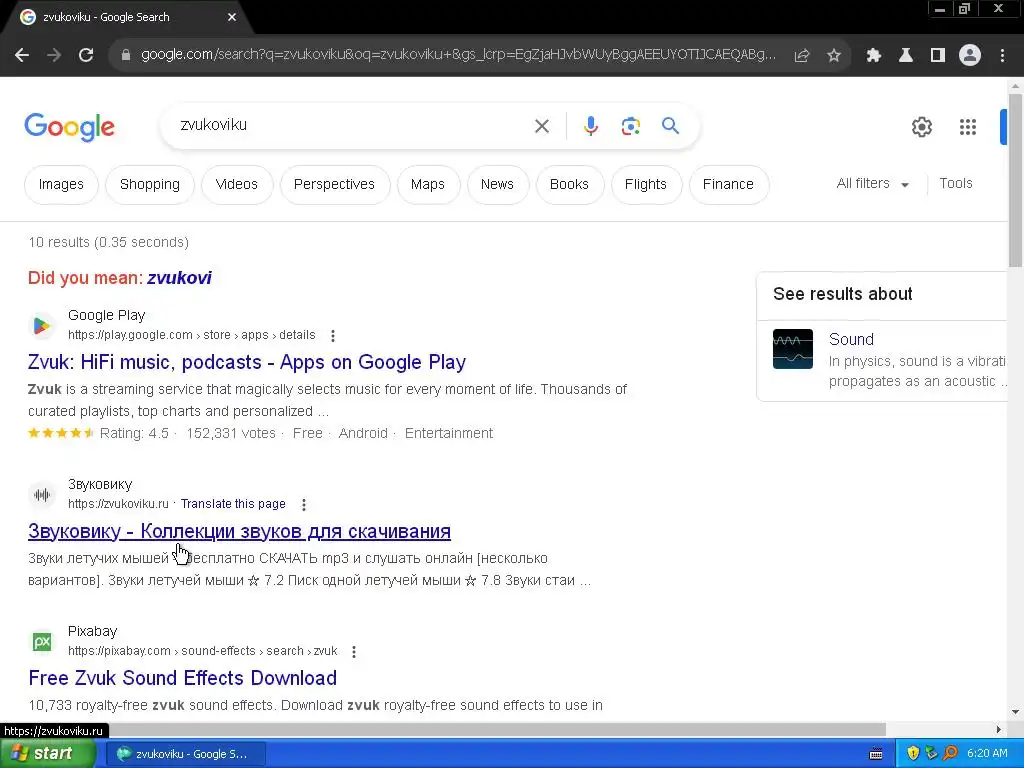Click the 'zvukovi' spelling suggestion
The image size is (1024, 768).
[179, 278]
